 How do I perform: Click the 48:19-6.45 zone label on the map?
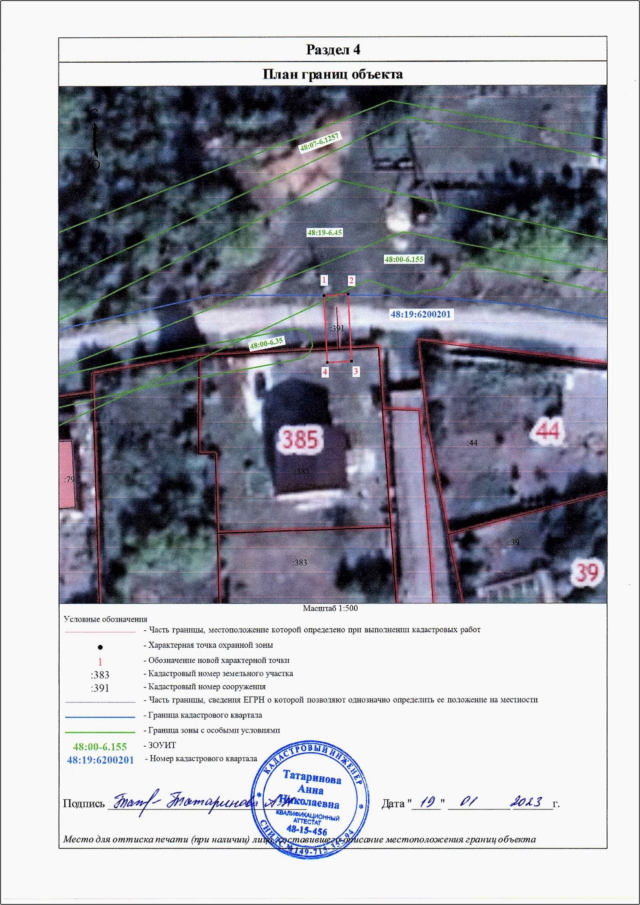323,231
